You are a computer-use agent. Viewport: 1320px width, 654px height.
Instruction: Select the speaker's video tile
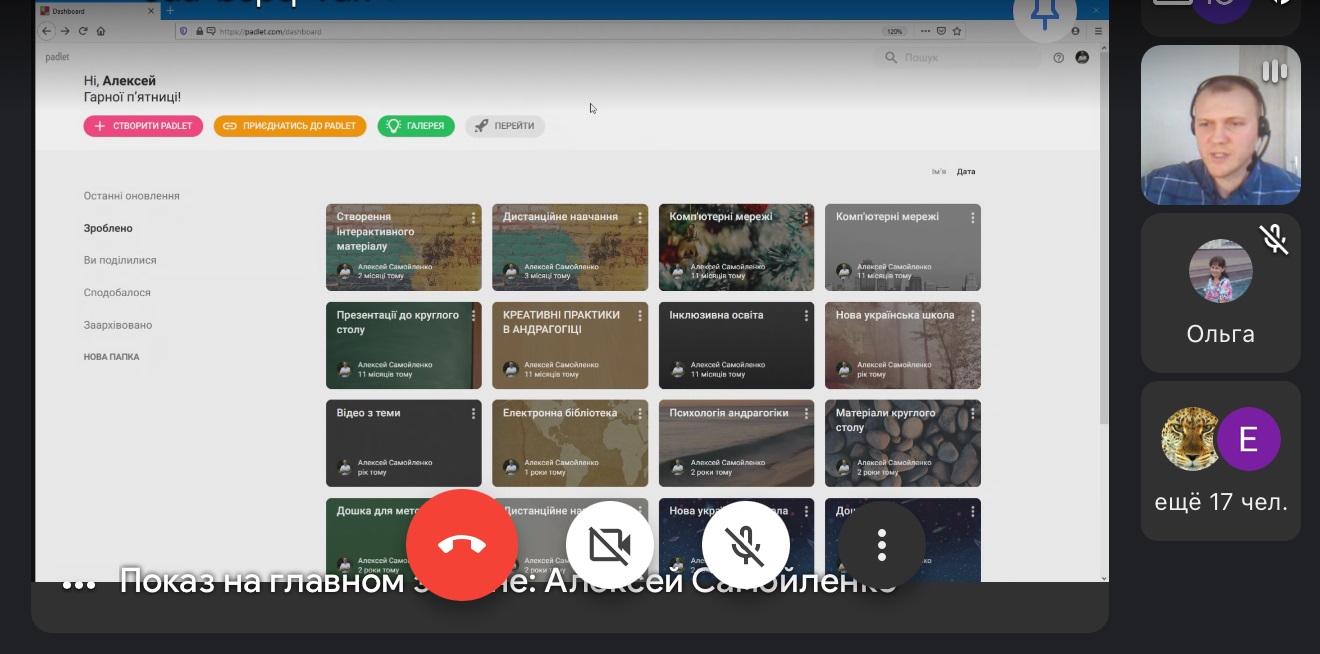[x=1221, y=125]
